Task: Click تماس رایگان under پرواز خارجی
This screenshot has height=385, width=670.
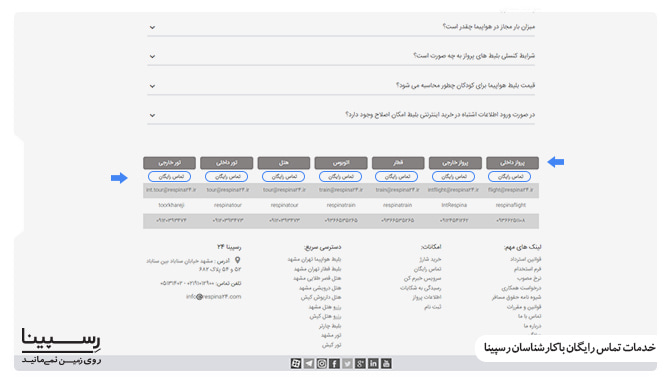Action: coord(453,176)
